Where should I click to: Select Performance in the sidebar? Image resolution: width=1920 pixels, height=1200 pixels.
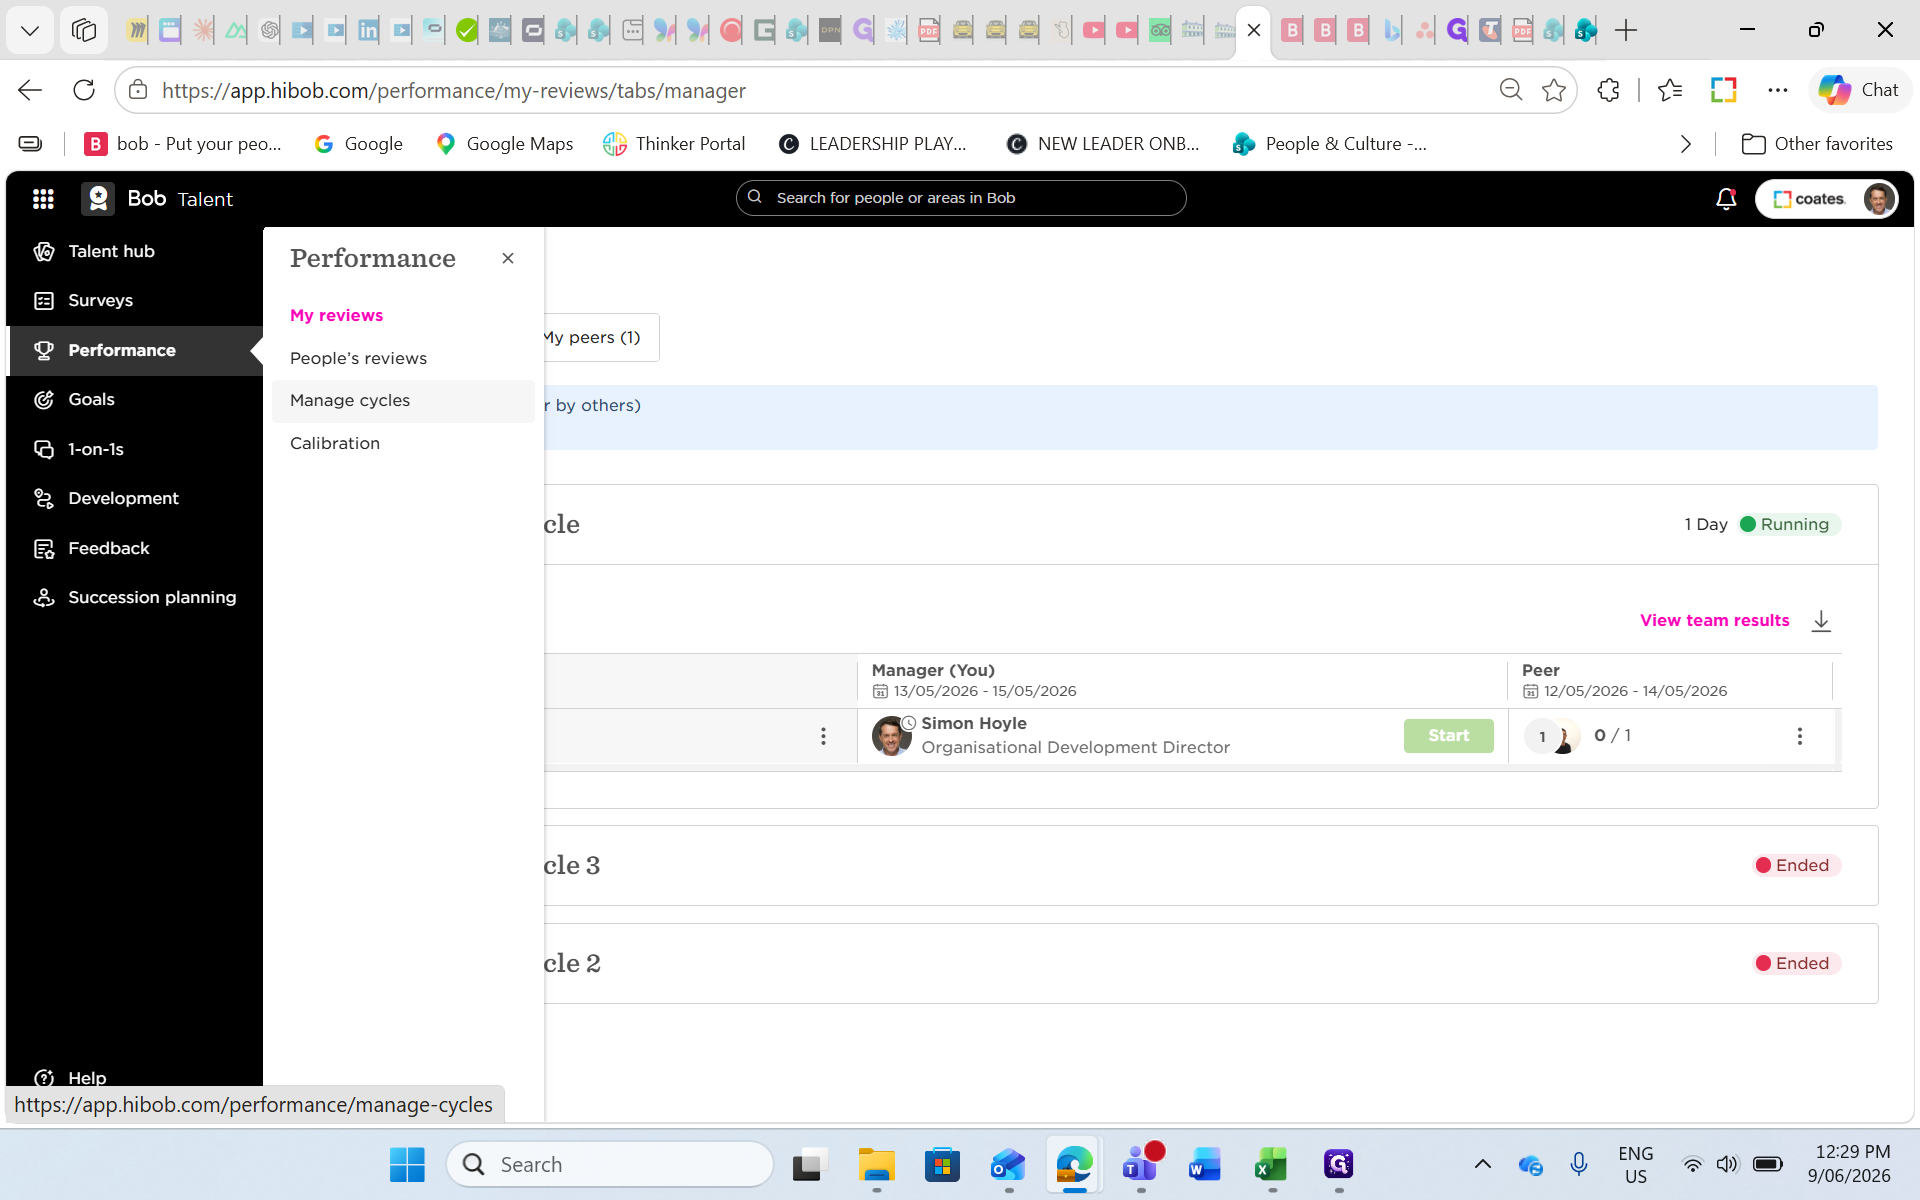[134, 351]
